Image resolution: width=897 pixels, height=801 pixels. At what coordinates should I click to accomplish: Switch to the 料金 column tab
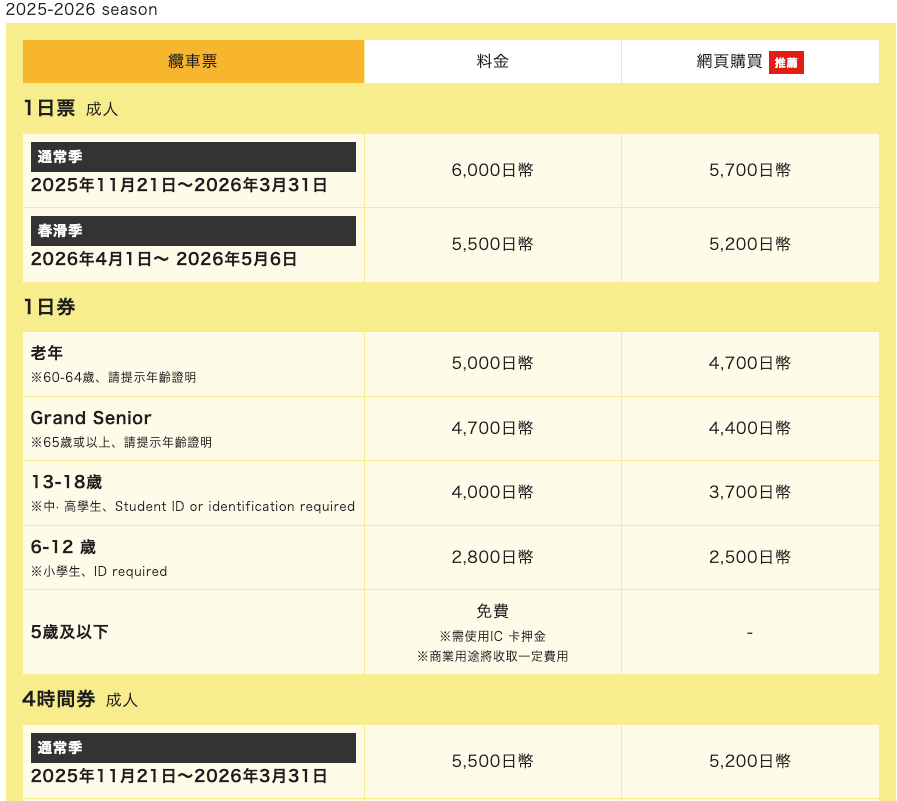click(x=493, y=61)
